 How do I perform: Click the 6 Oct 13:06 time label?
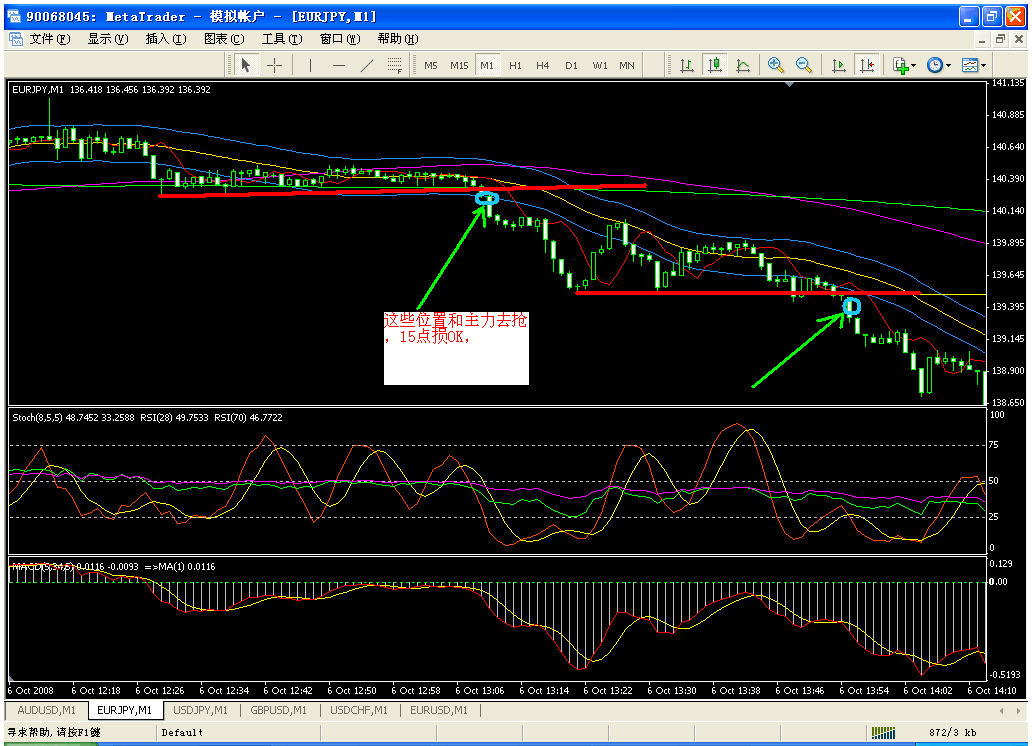pos(480,691)
